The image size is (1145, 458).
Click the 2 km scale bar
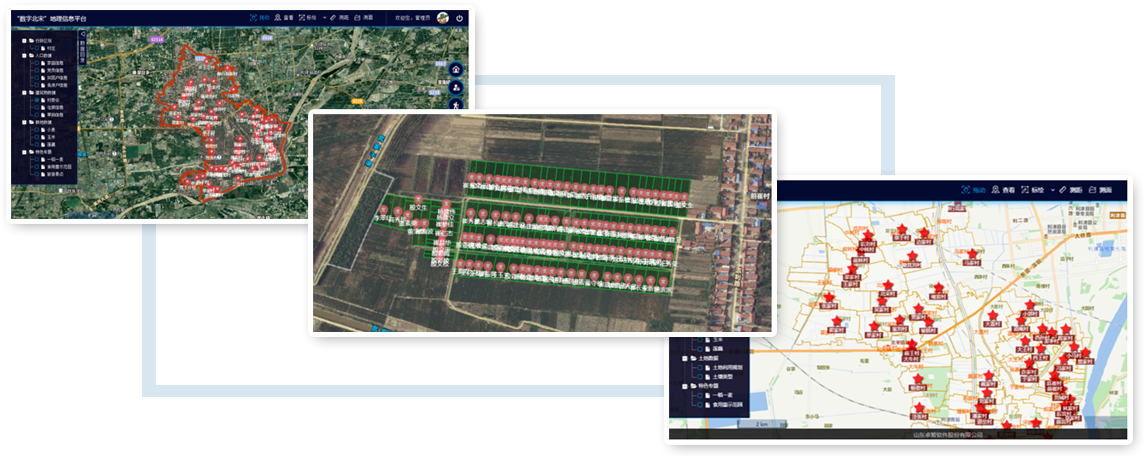[x=760, y=424]
